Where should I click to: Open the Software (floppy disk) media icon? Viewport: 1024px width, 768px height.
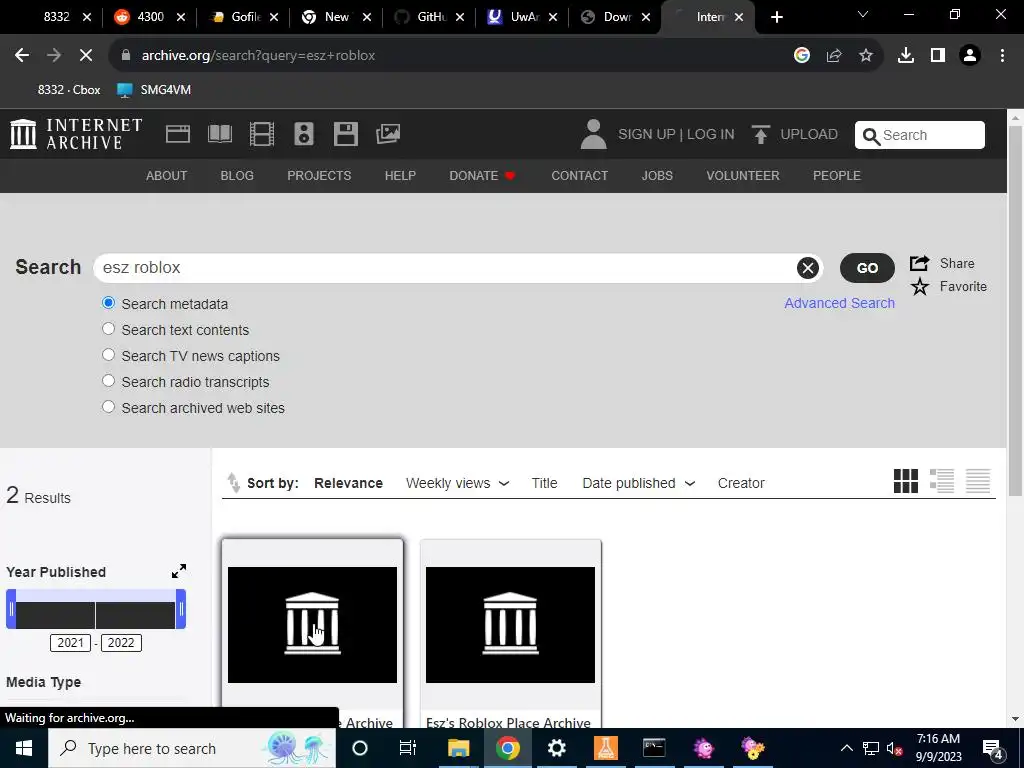pos(345,134)
